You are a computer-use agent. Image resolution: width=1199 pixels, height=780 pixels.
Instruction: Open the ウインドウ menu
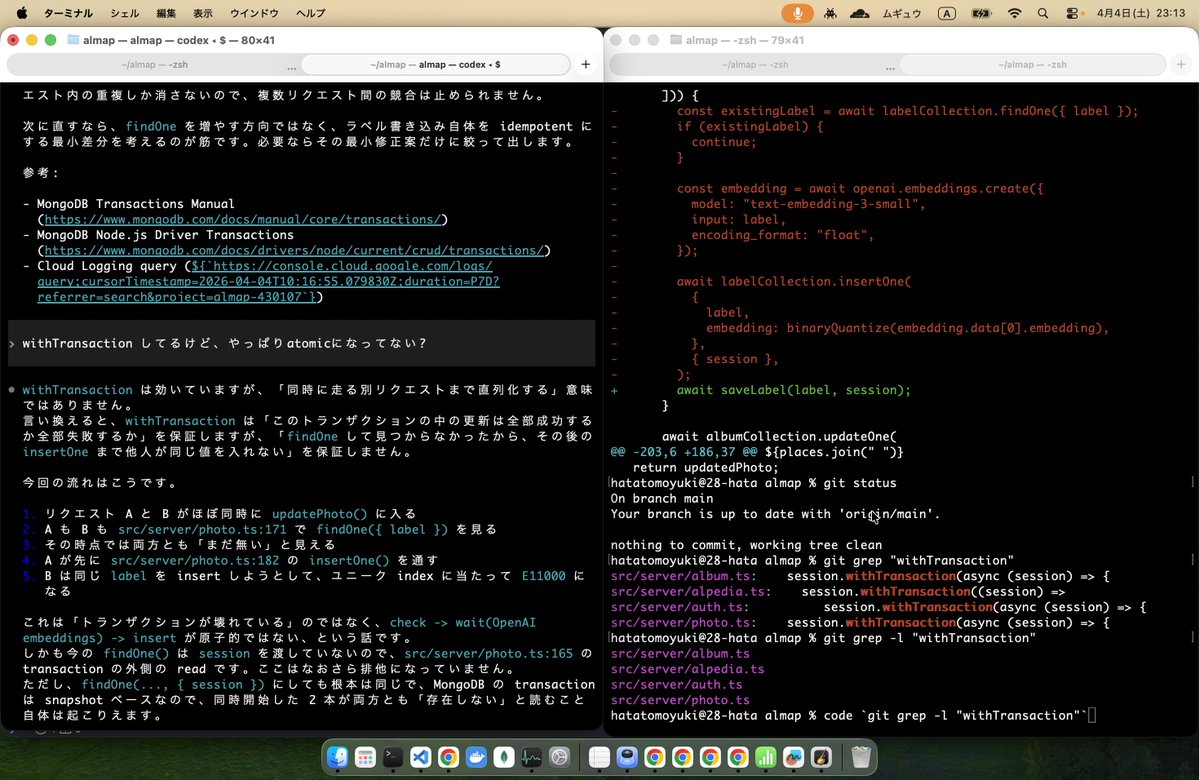255,13
